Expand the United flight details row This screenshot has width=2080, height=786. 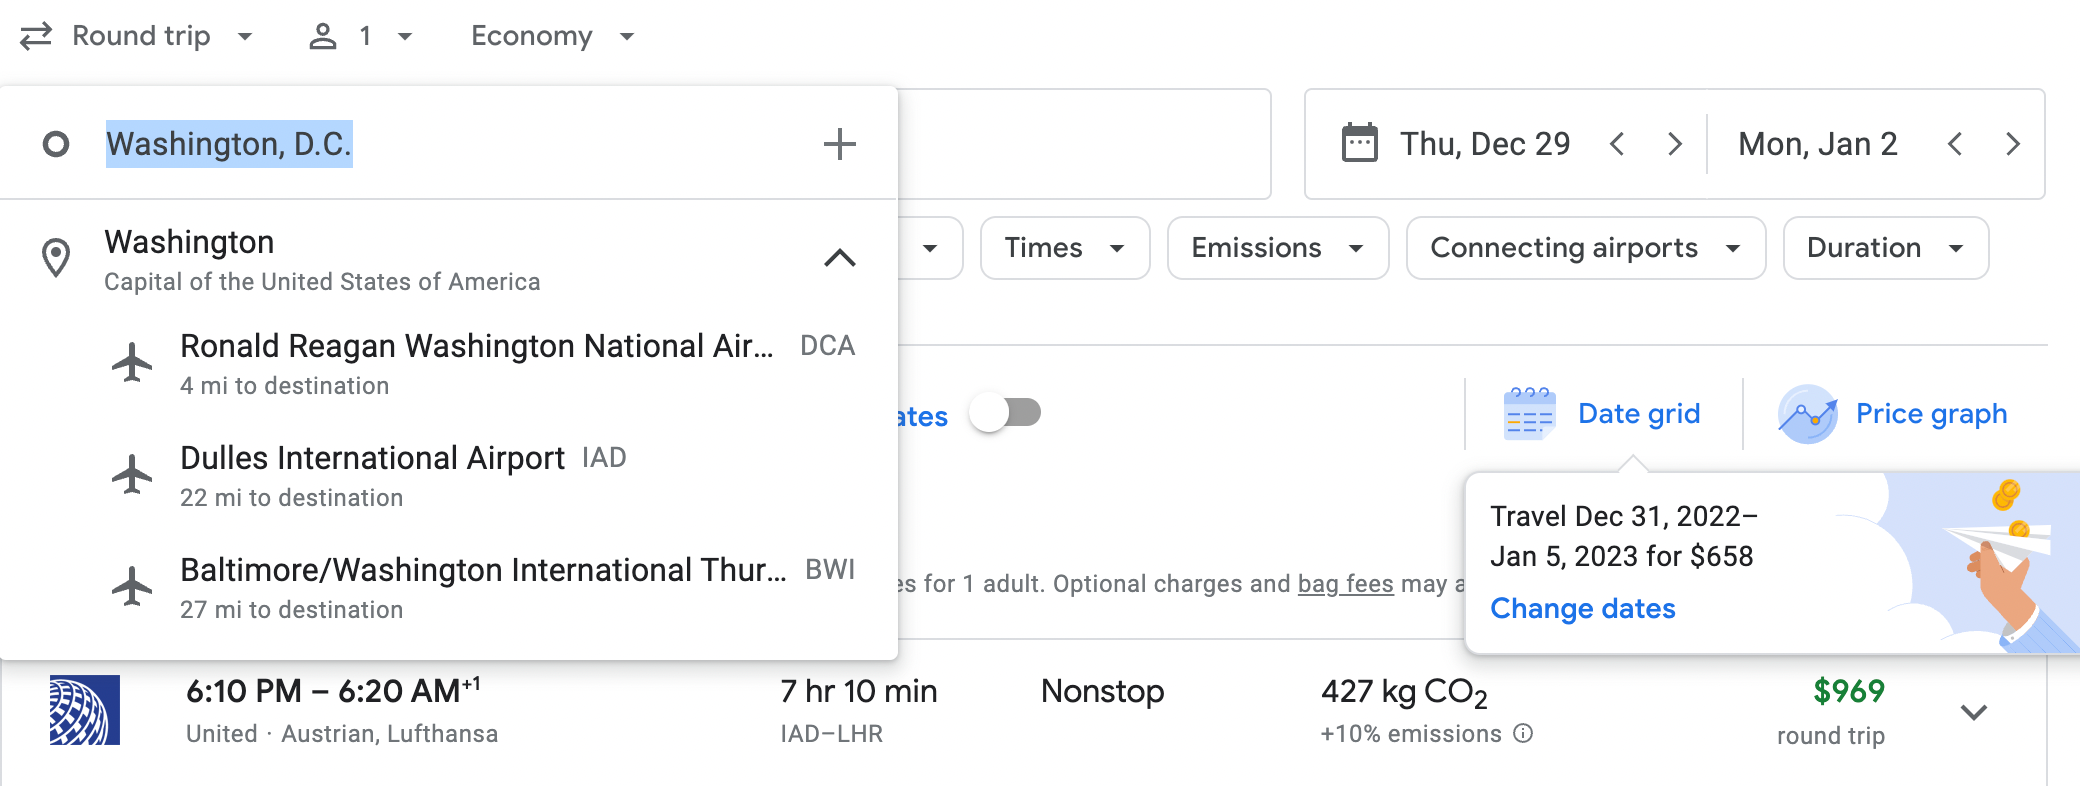point(1973,712)
